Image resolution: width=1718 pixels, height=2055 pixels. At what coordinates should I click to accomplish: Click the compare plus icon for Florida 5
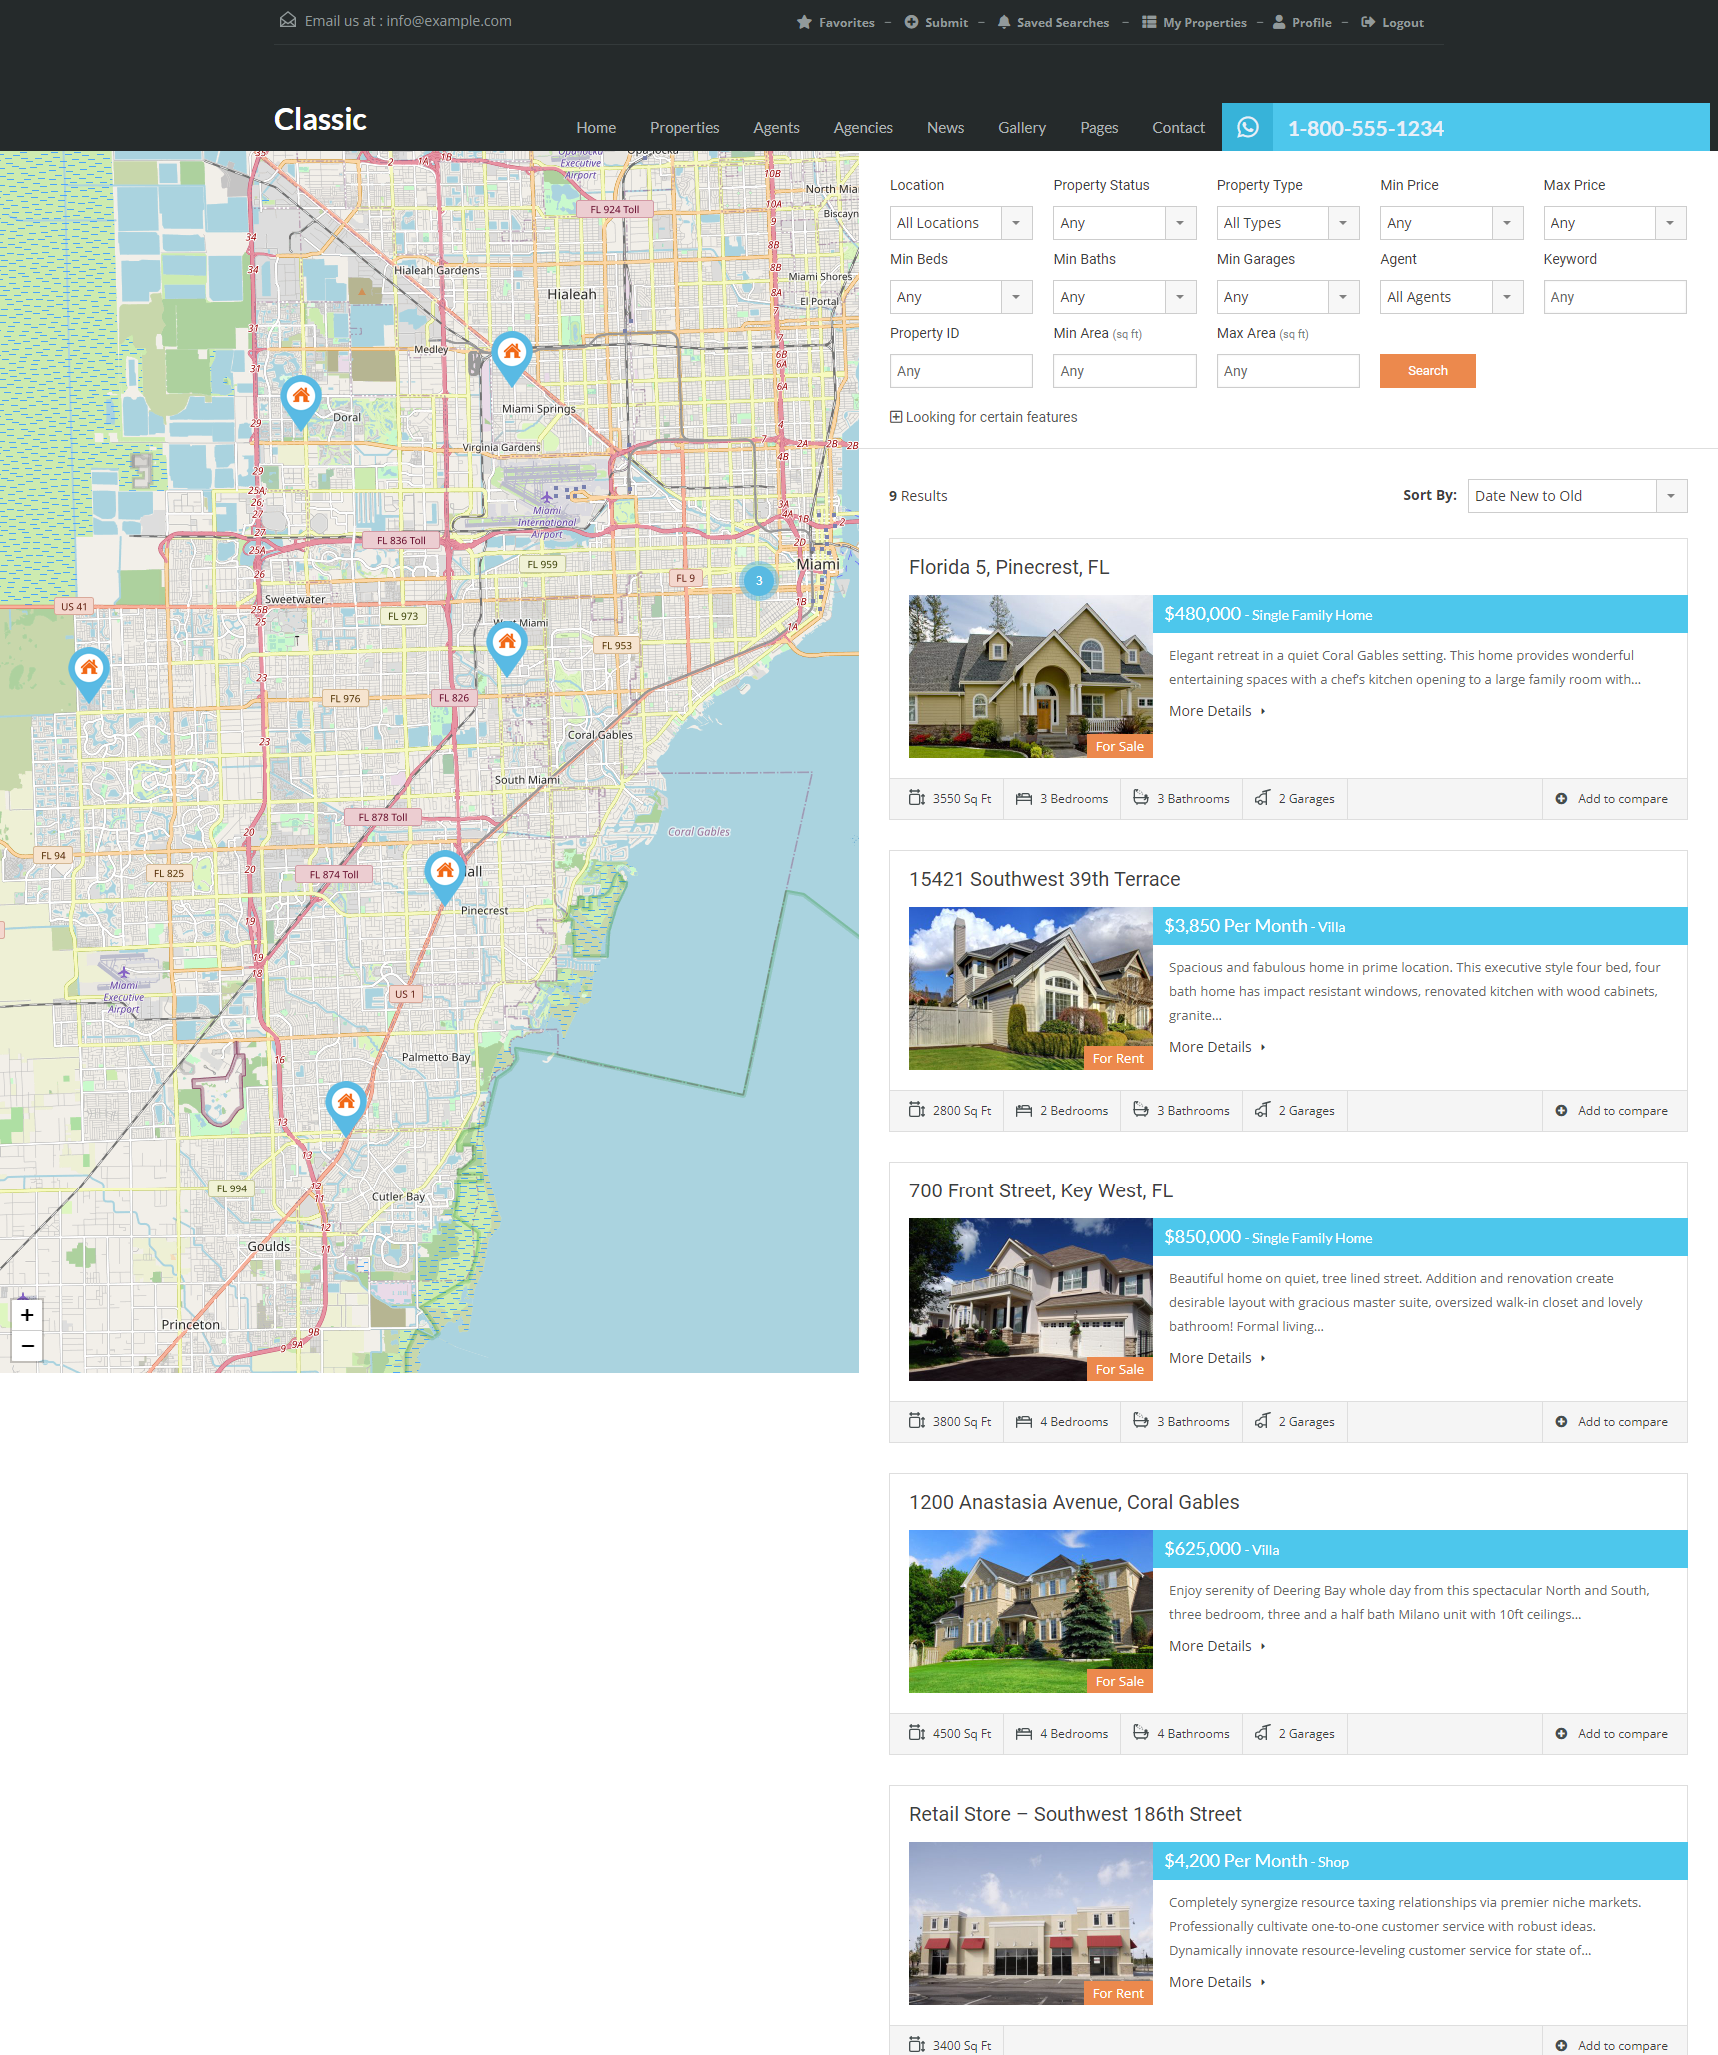point(1561,798)
